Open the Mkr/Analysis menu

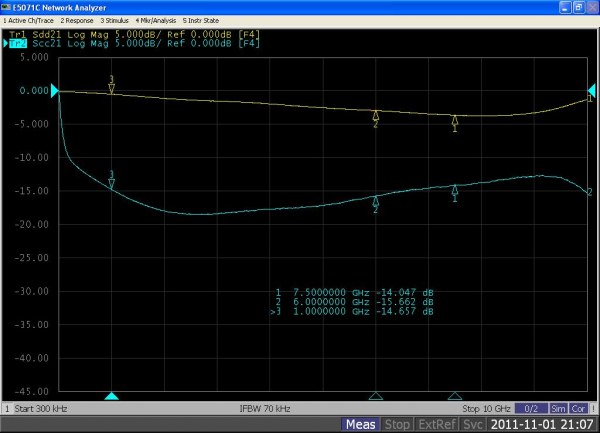(x=156, y=21)
